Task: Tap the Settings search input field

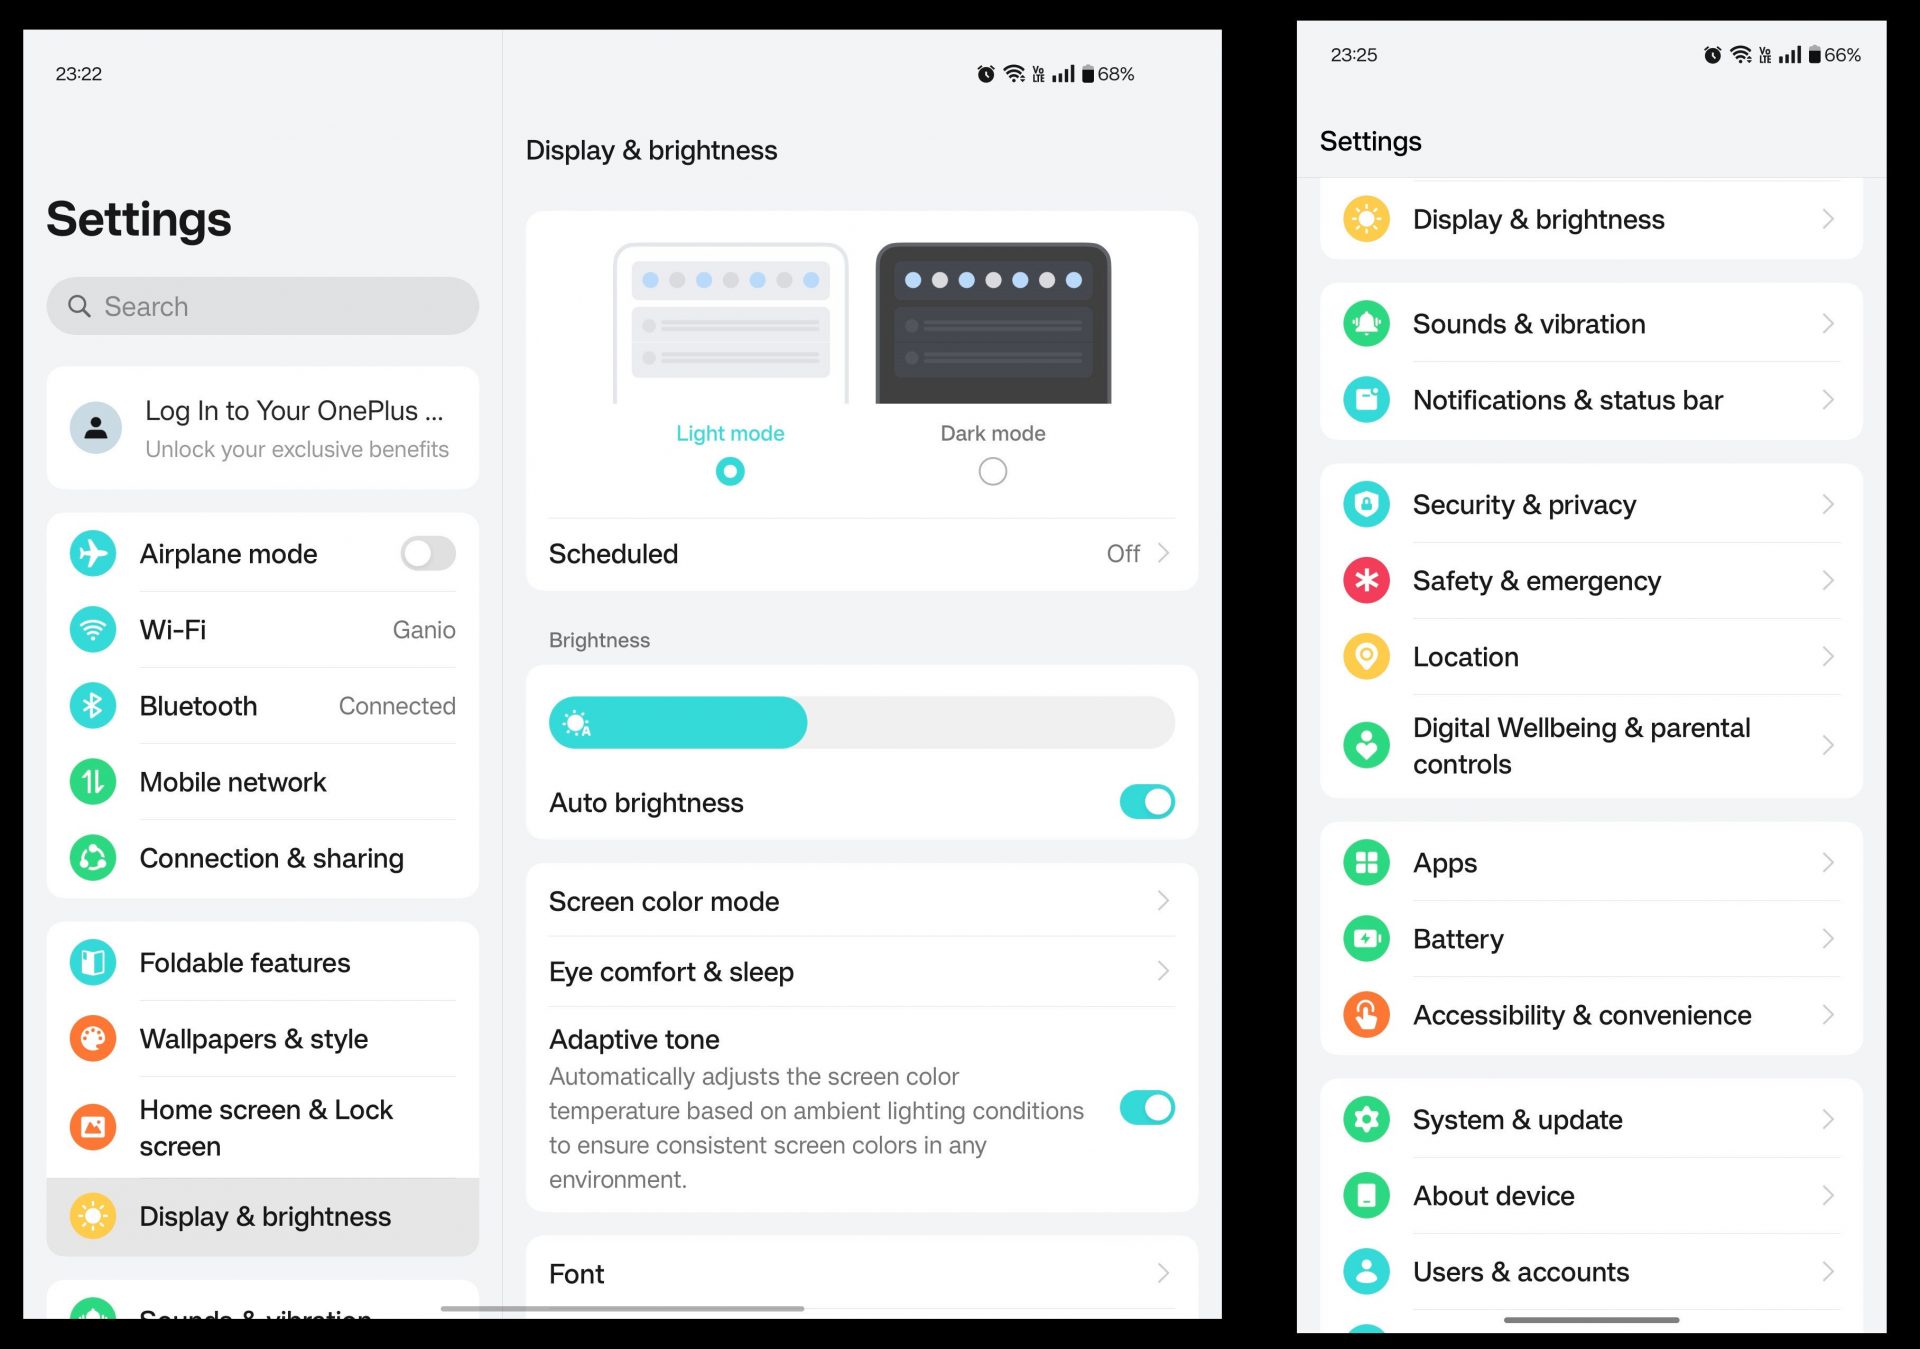Action: point(266,305)
